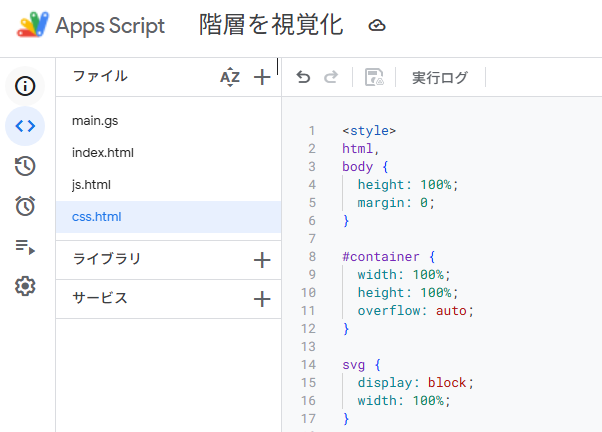Image resolution: width=602 pixels, height=432 pixels.
Task: Open the Overview info icon in sidebar
Action: pos(26,85)
